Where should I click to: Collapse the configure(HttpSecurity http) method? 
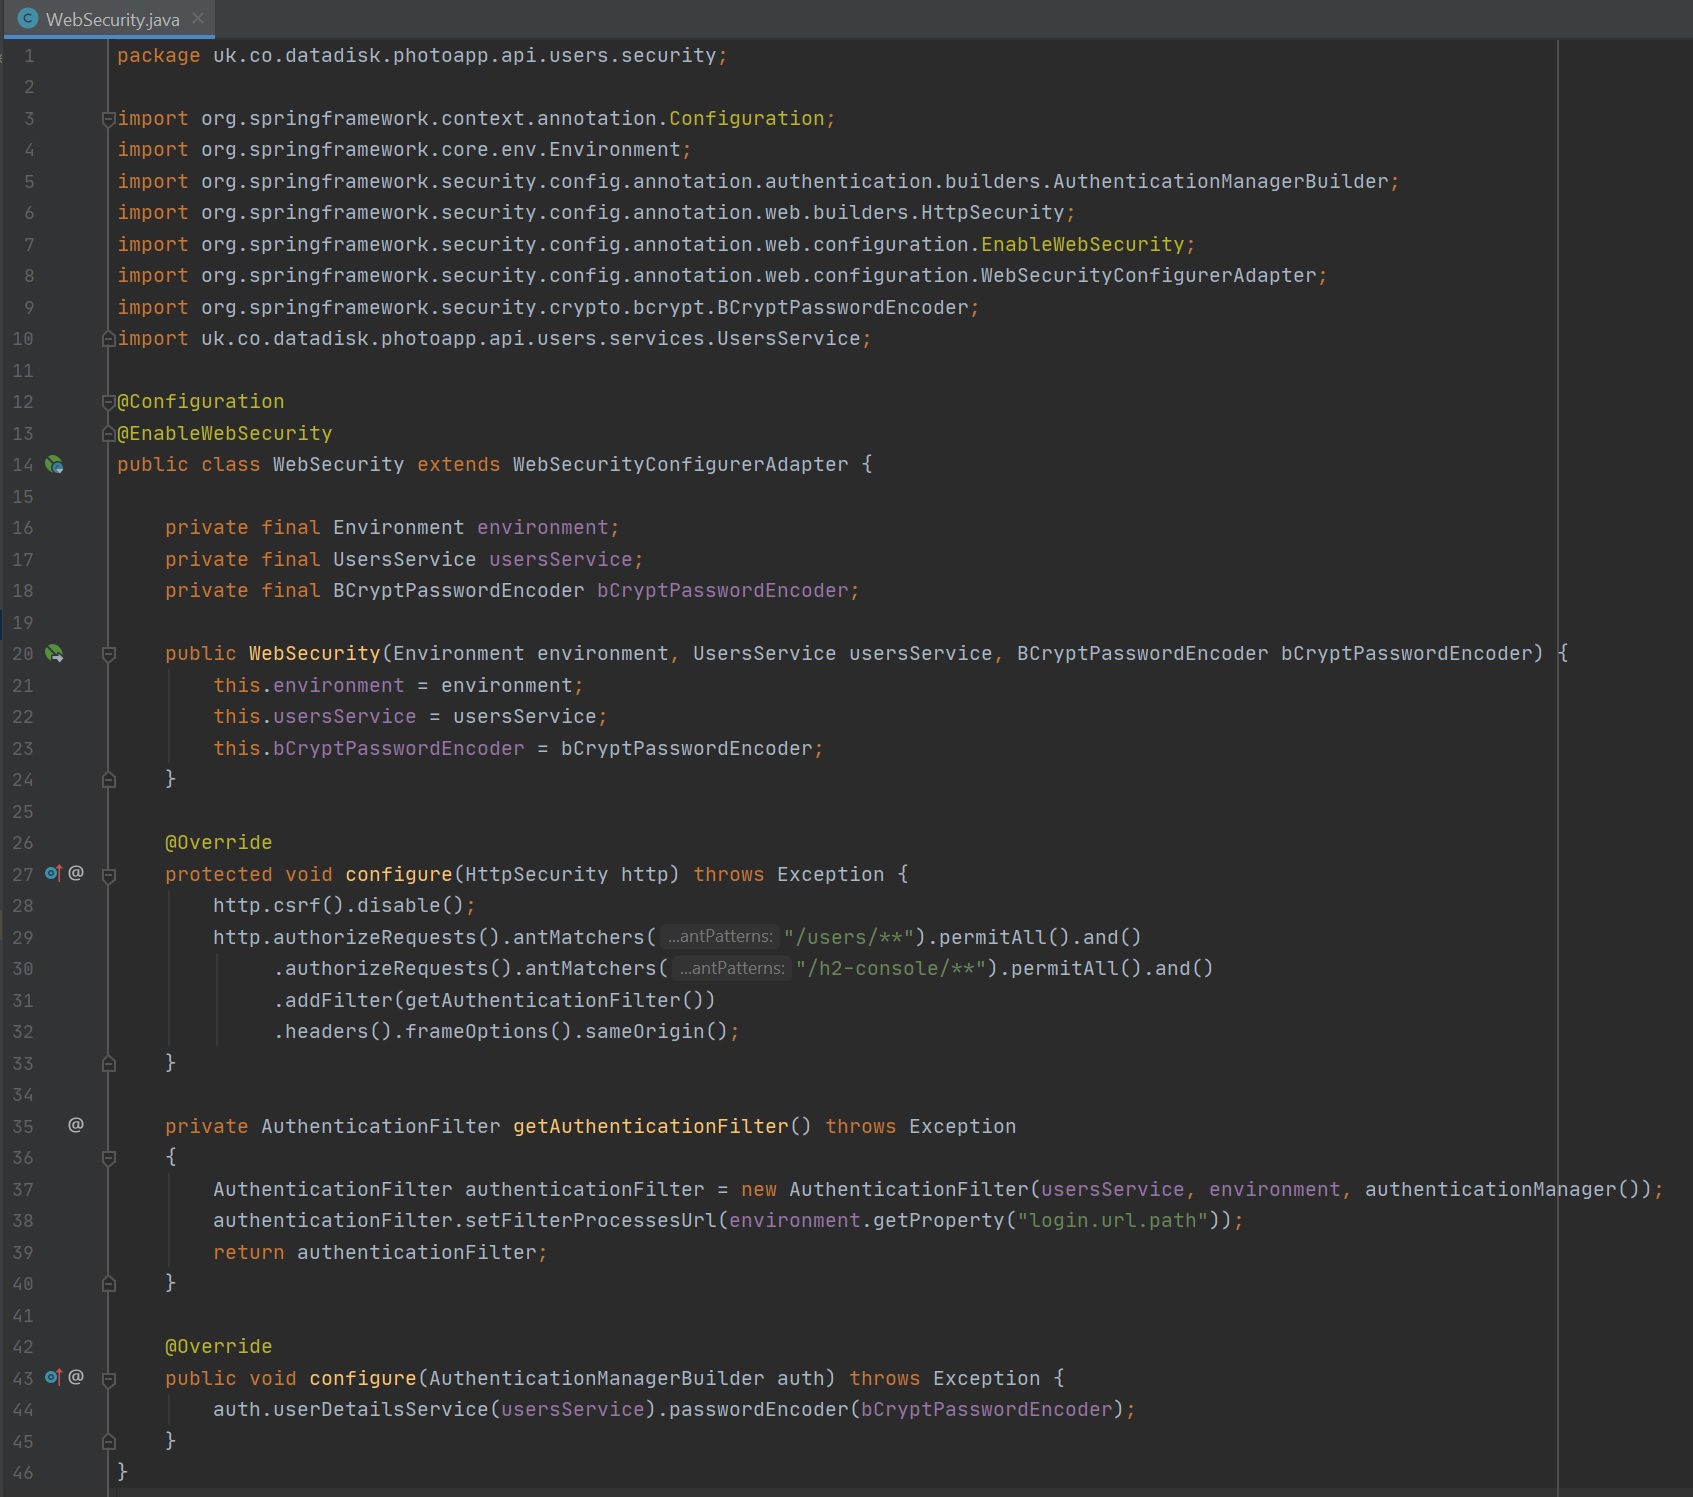(x=109, y=875)
